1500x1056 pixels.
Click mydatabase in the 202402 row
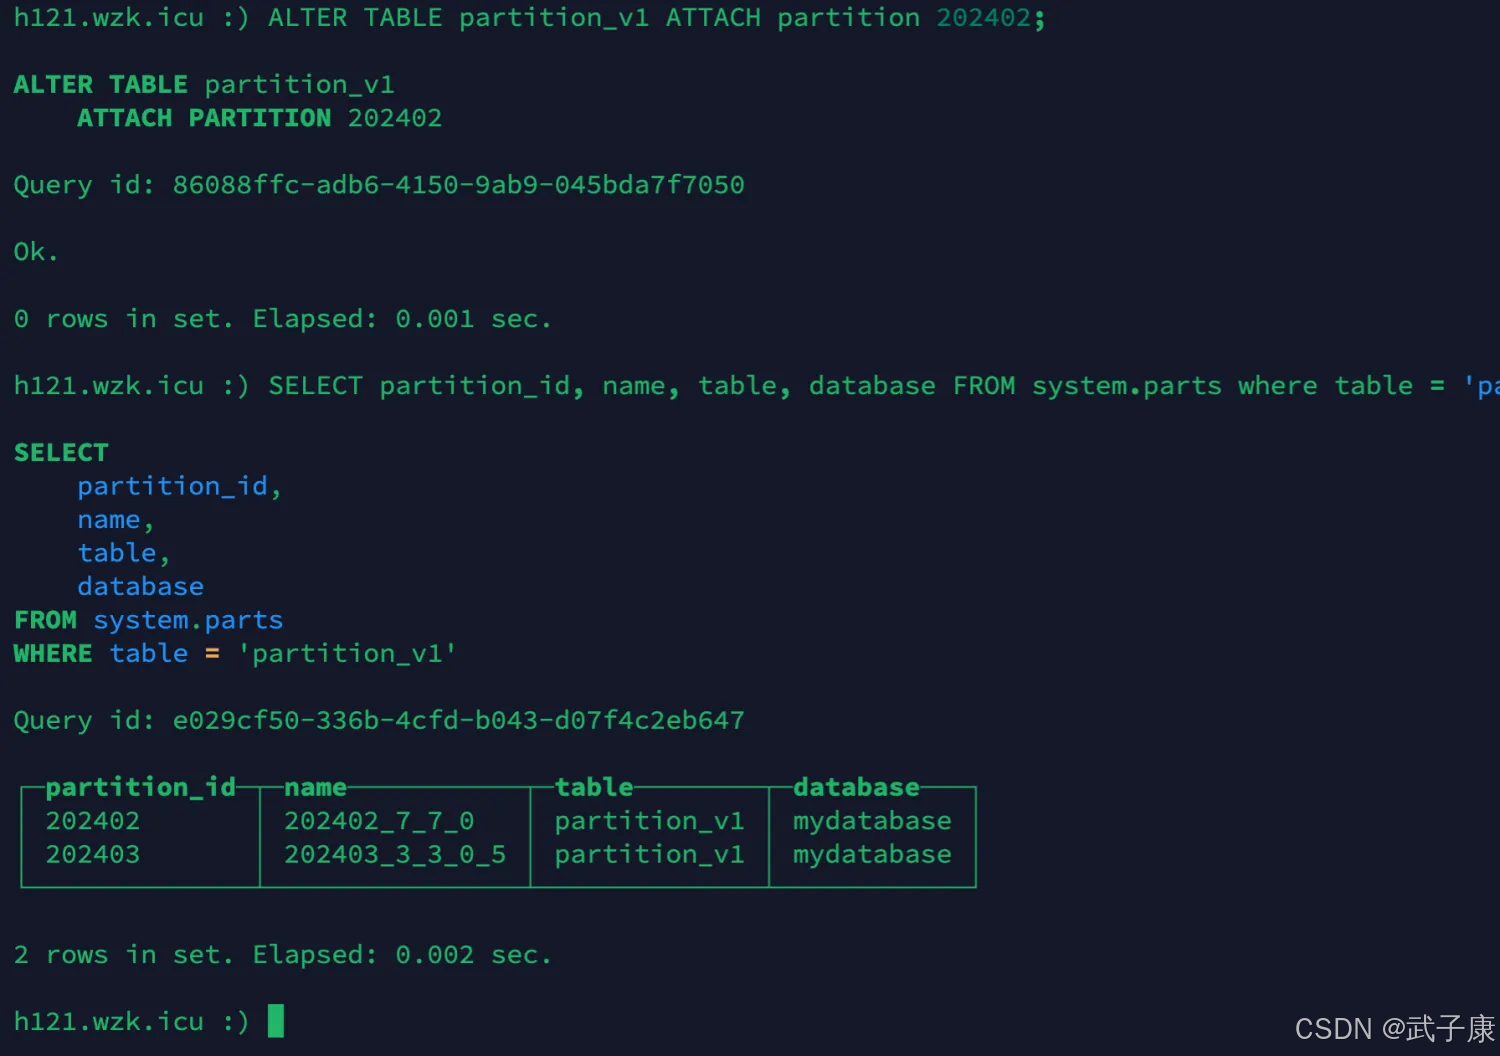tap(872, 821)
